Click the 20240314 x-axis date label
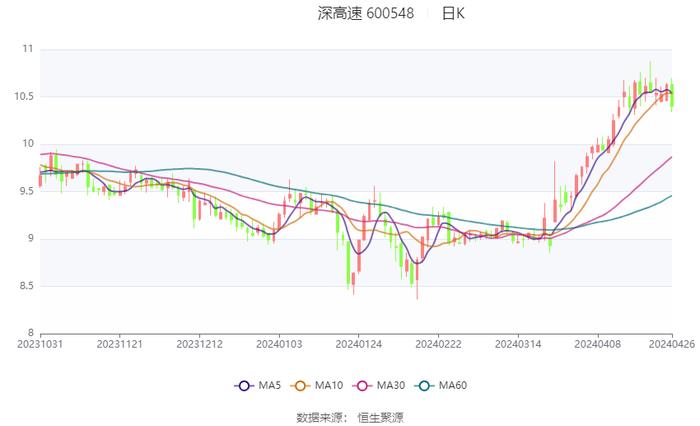 coord(518,344)
